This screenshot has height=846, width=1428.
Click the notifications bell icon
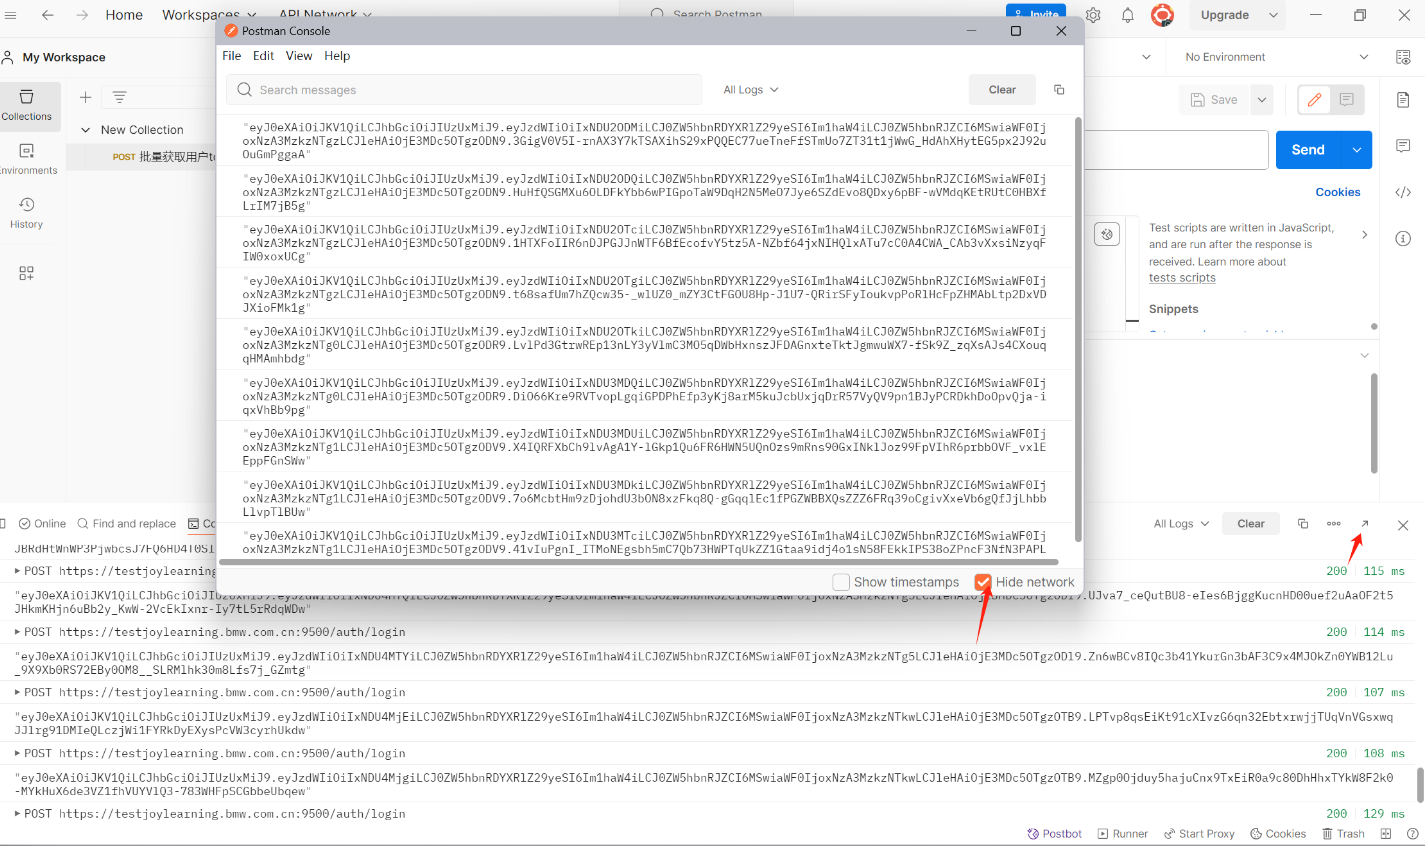tap(1128, 15)
